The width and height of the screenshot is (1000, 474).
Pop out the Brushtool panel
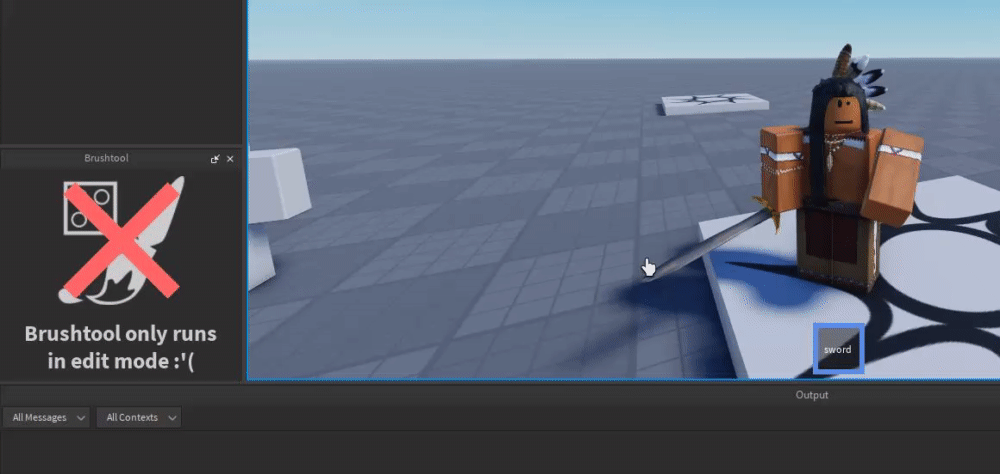(x=215, y=159)
